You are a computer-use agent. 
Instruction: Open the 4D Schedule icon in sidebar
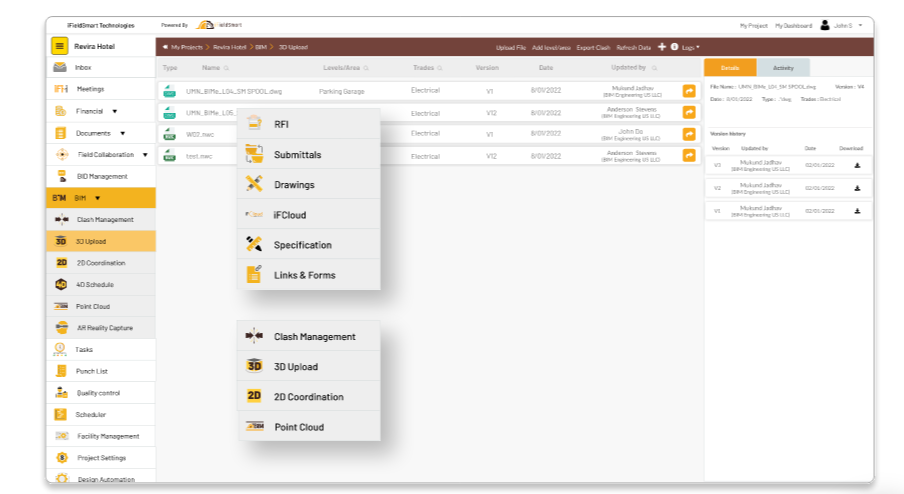[61, 285]
